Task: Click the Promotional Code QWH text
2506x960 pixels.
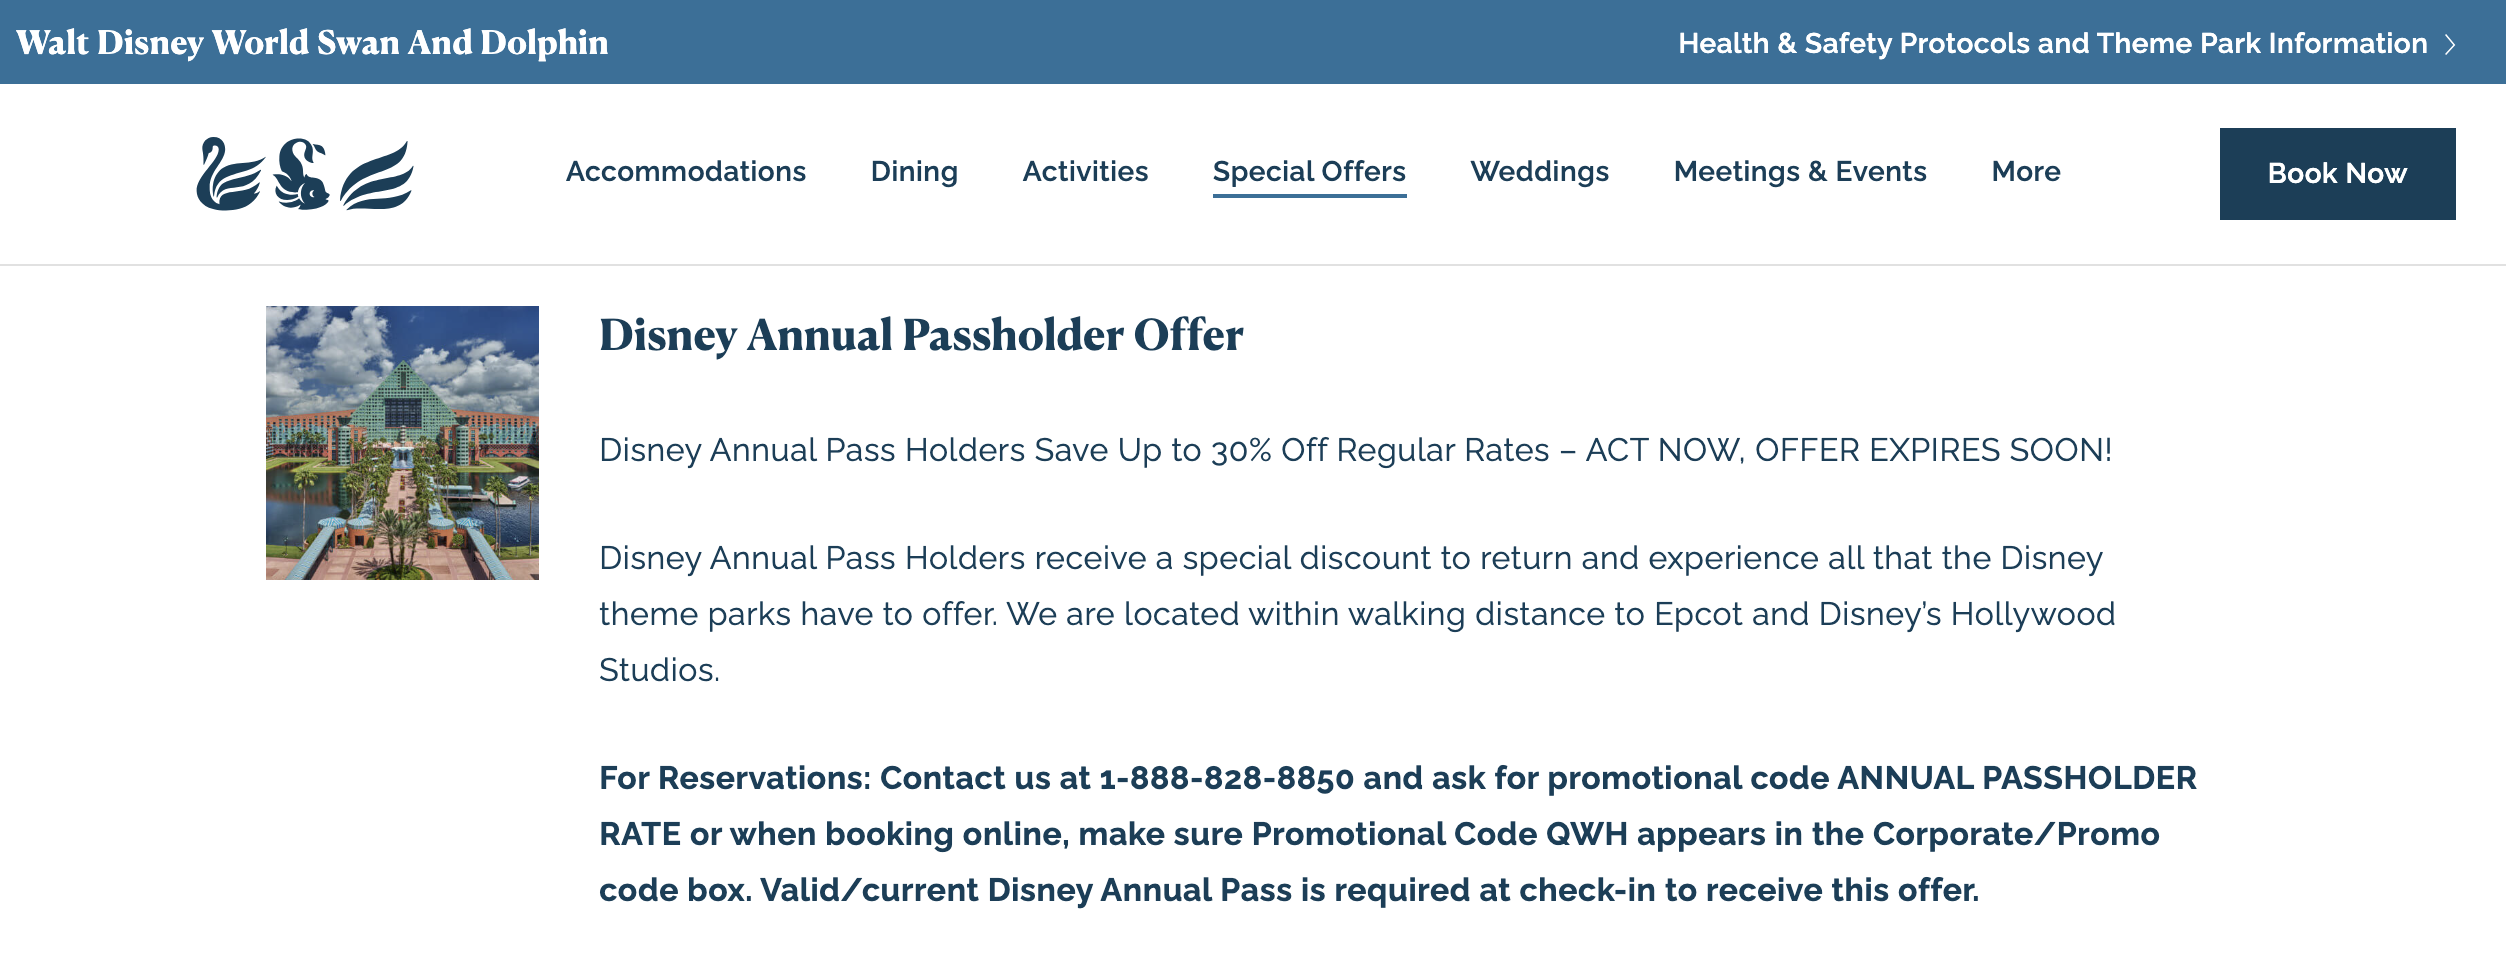Action: click(1439, 834)
